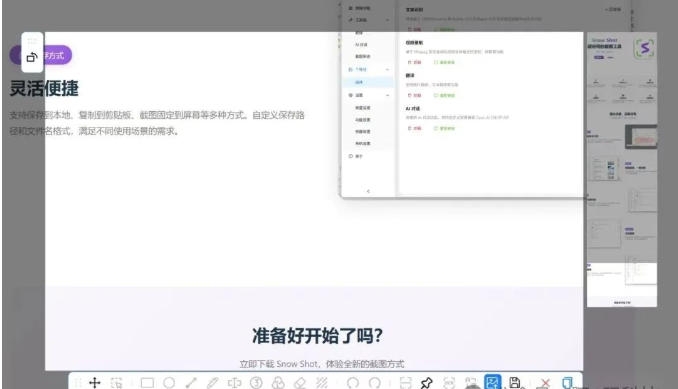The width and height of the screenshot is (678, 389).
Task: Click the highlighted blue image tool
Action: click(x=493, y=382)
